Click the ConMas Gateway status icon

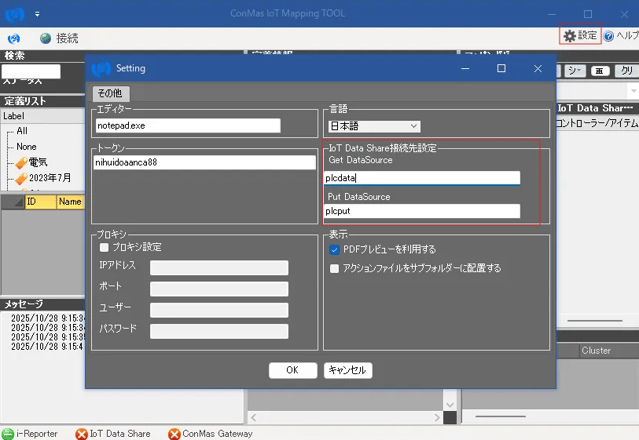(174, 434)
